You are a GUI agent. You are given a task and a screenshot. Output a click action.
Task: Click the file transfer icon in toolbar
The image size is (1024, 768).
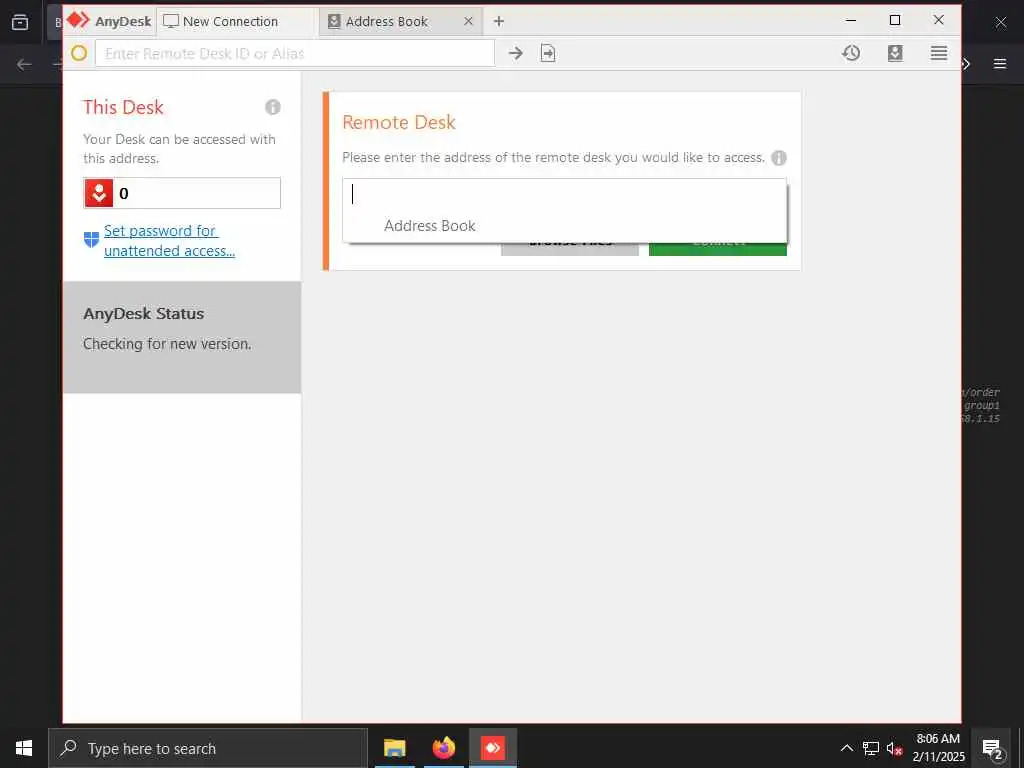point(548,53)
